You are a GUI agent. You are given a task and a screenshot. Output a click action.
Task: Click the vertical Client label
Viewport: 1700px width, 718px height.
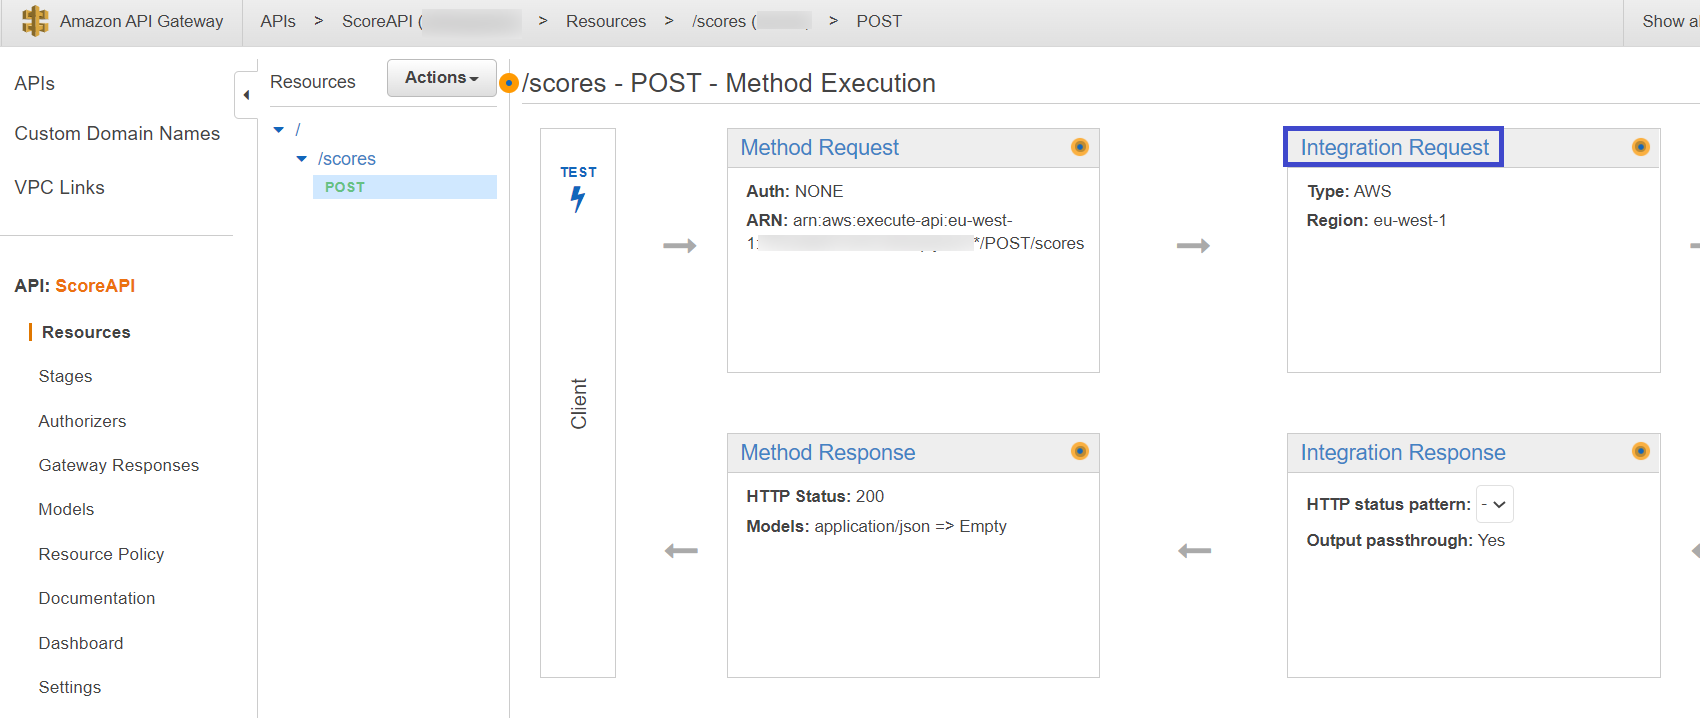pyautogui.click(x=579, y=404)
